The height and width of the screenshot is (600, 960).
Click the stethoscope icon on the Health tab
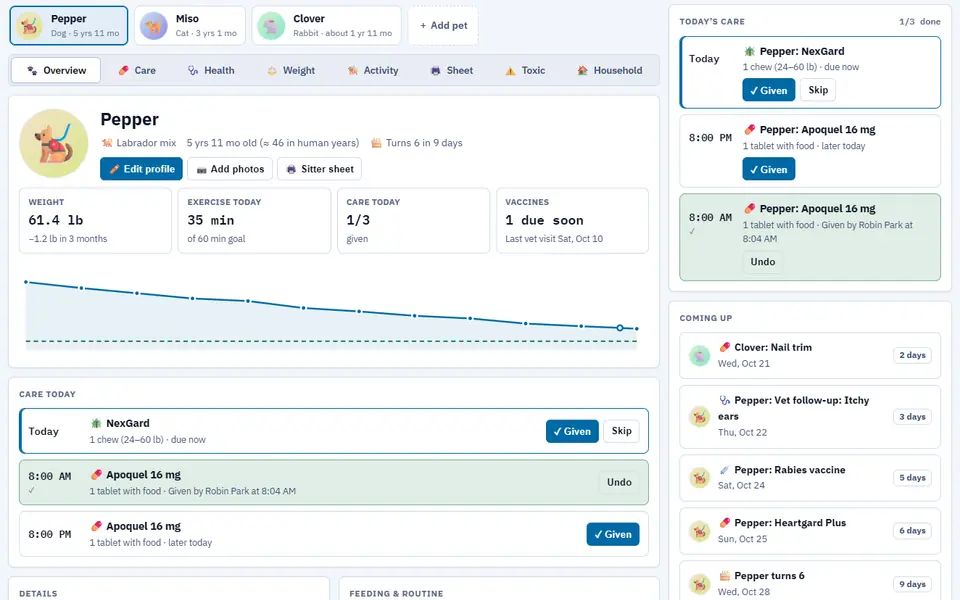(193, 70)
